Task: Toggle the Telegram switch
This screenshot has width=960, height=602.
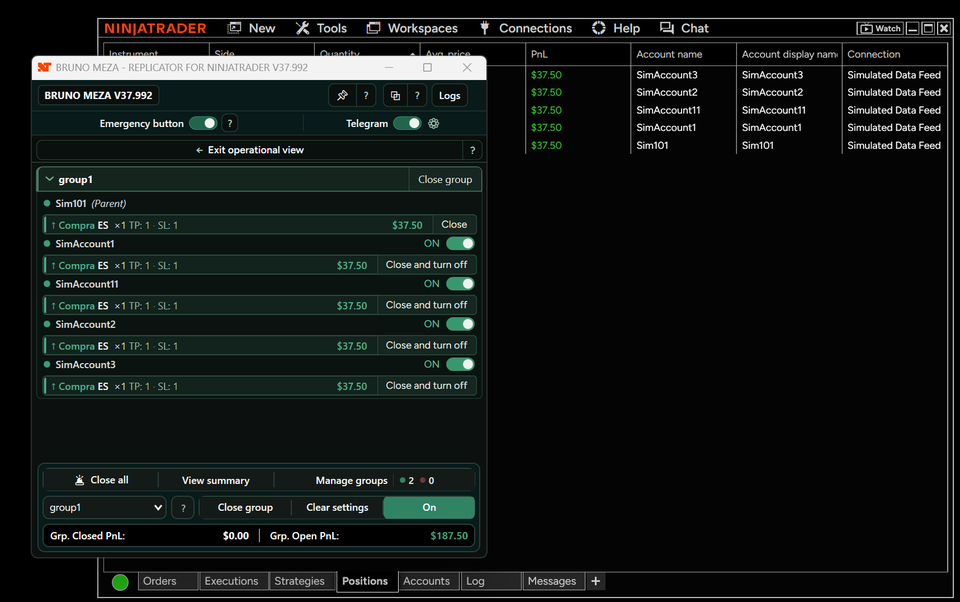Action: (x=407, y=124)
